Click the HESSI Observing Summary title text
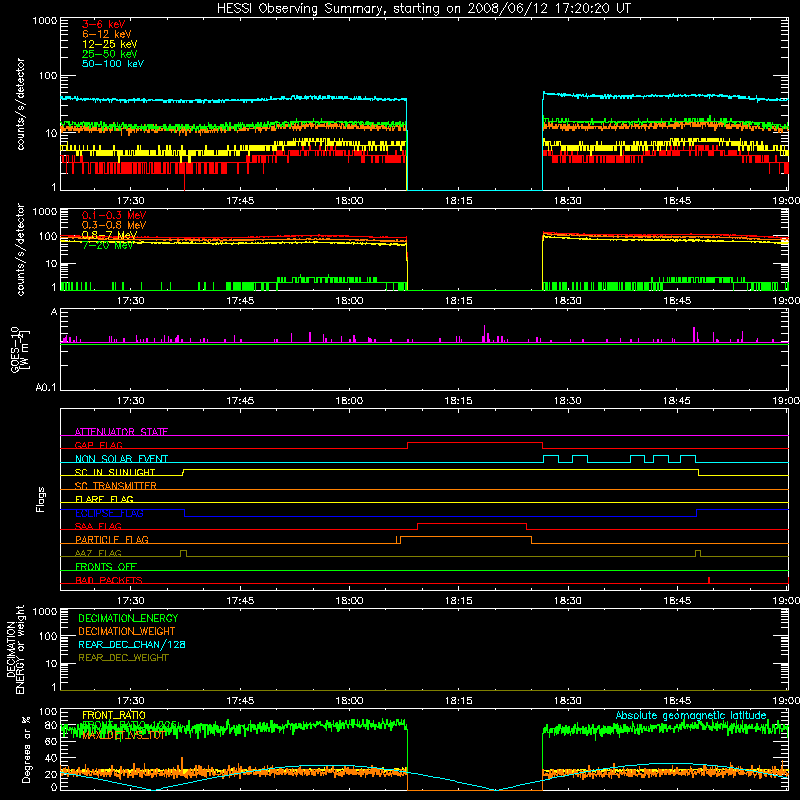The height and width of the screenshot is (800, 800). pyautogui.click(x=423, y=8)
